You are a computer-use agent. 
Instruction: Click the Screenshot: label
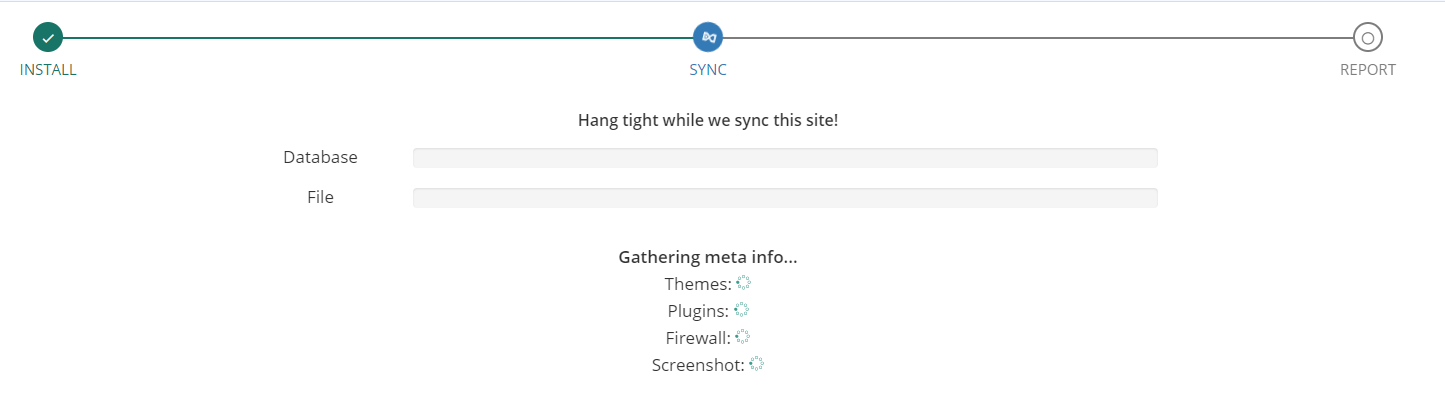698,365
